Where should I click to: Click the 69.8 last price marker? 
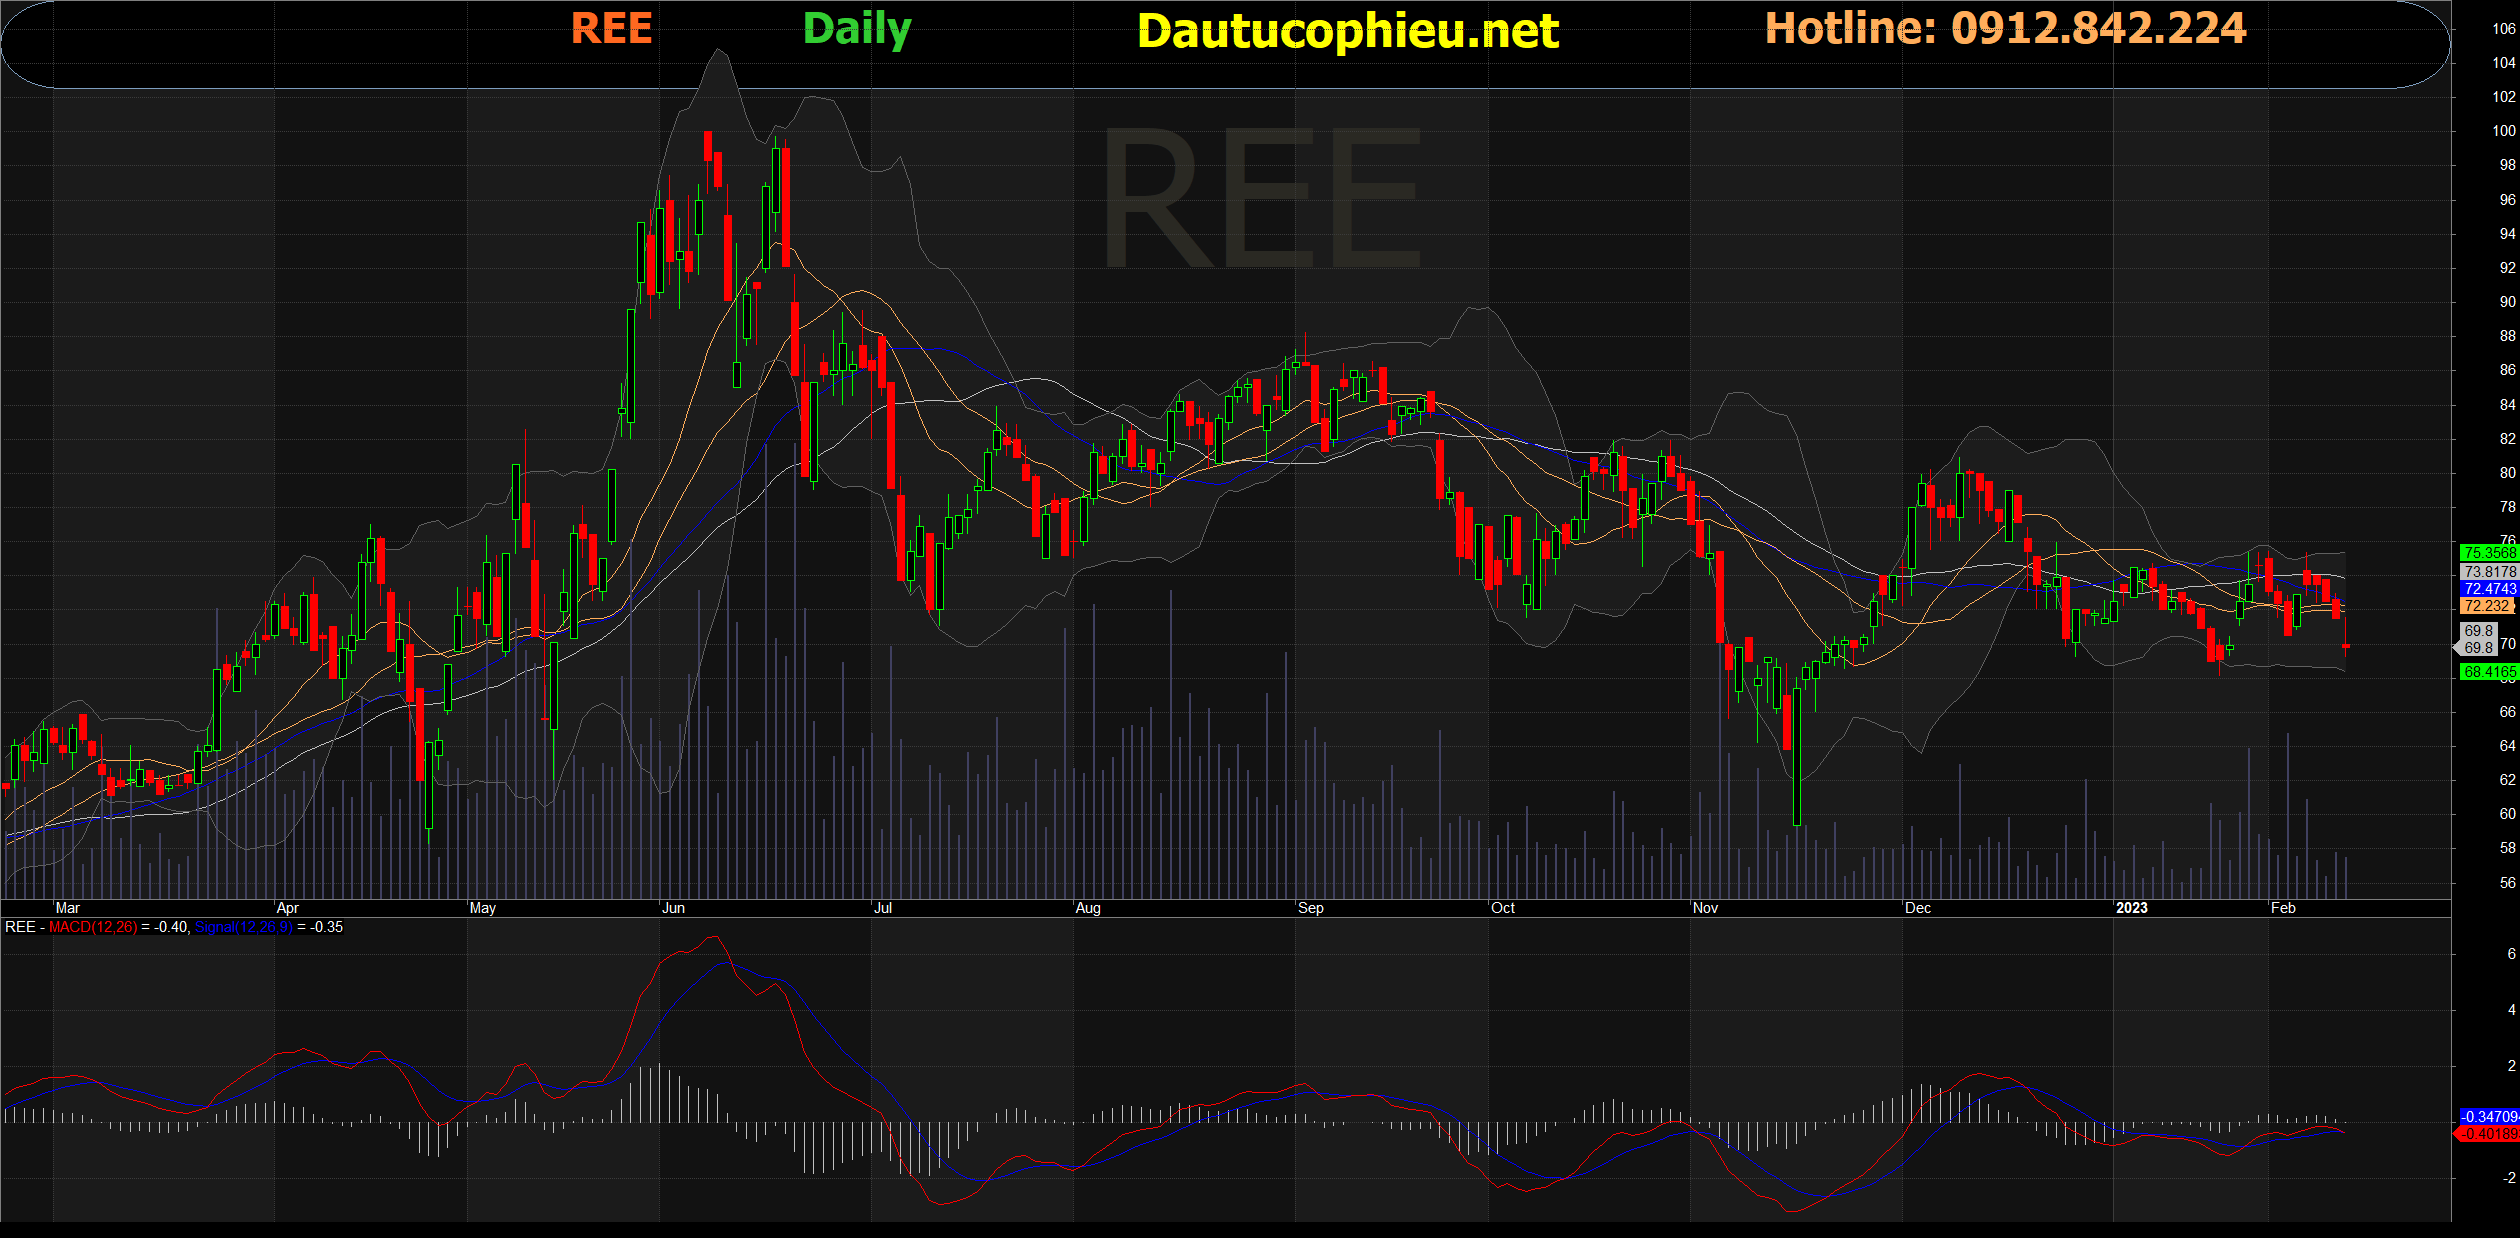tap(2478, 639)
